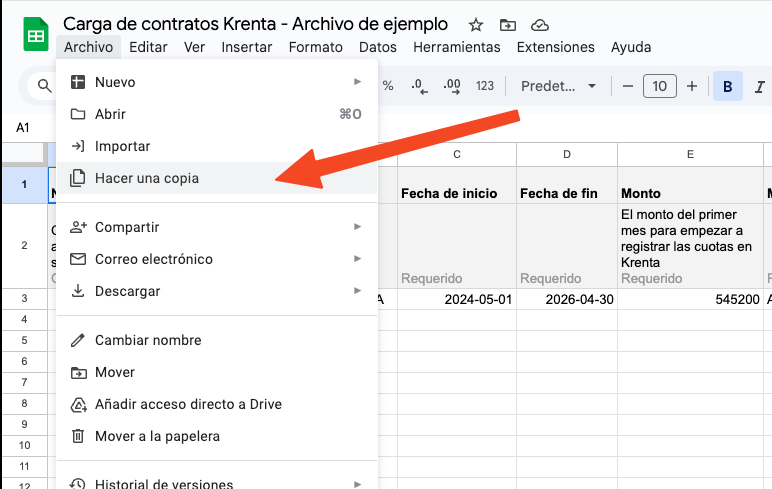
Task: Select column C header
Action: [x=457, y=155]
